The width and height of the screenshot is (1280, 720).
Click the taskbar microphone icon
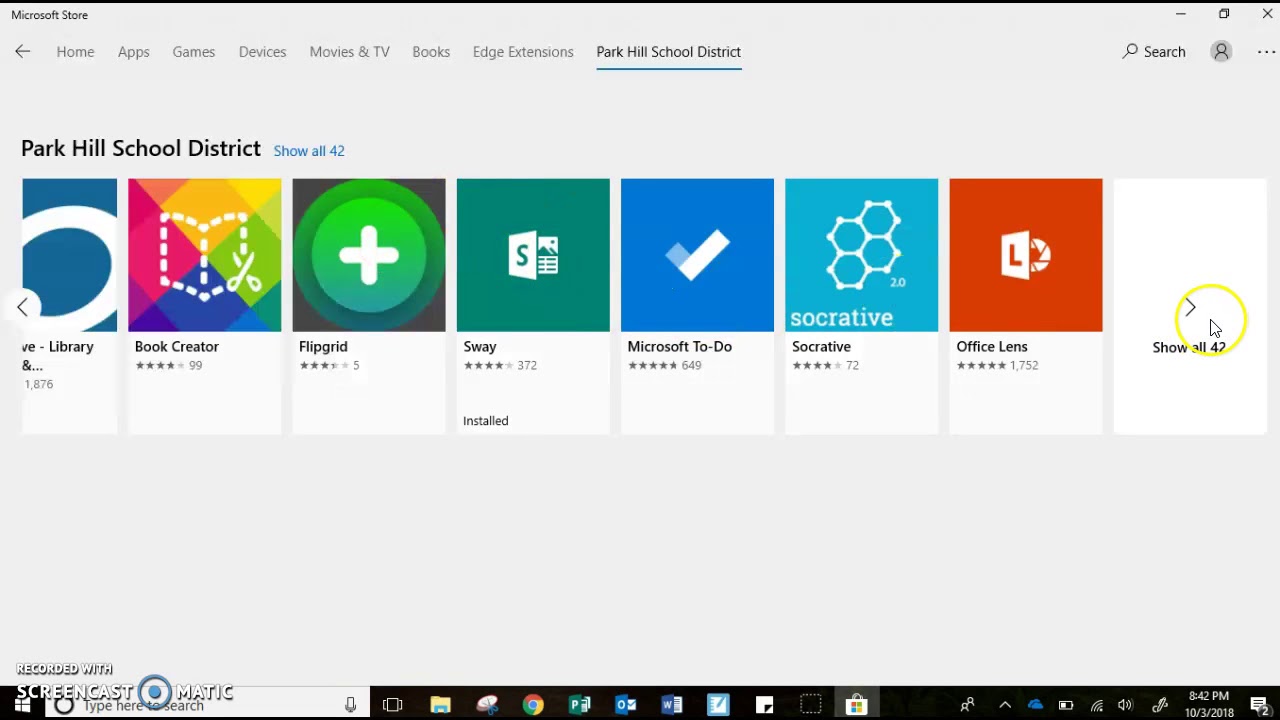click(x=350, y=705)
